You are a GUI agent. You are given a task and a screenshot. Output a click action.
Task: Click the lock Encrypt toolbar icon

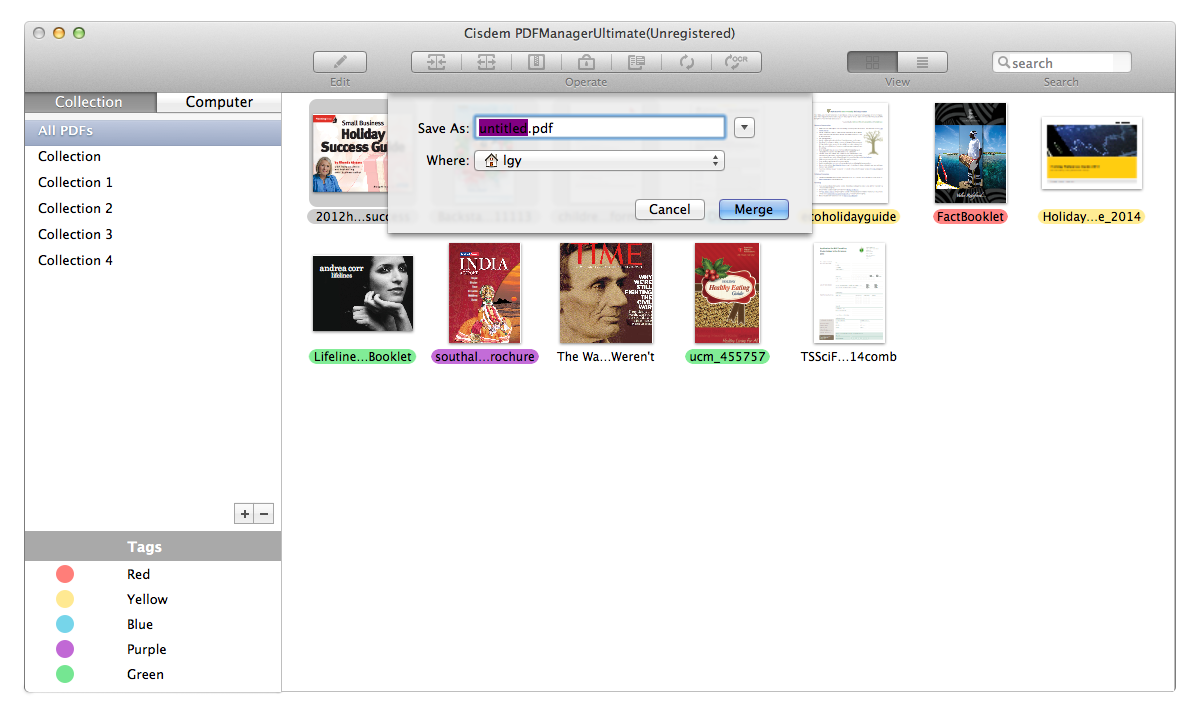[x=586, y=62]
